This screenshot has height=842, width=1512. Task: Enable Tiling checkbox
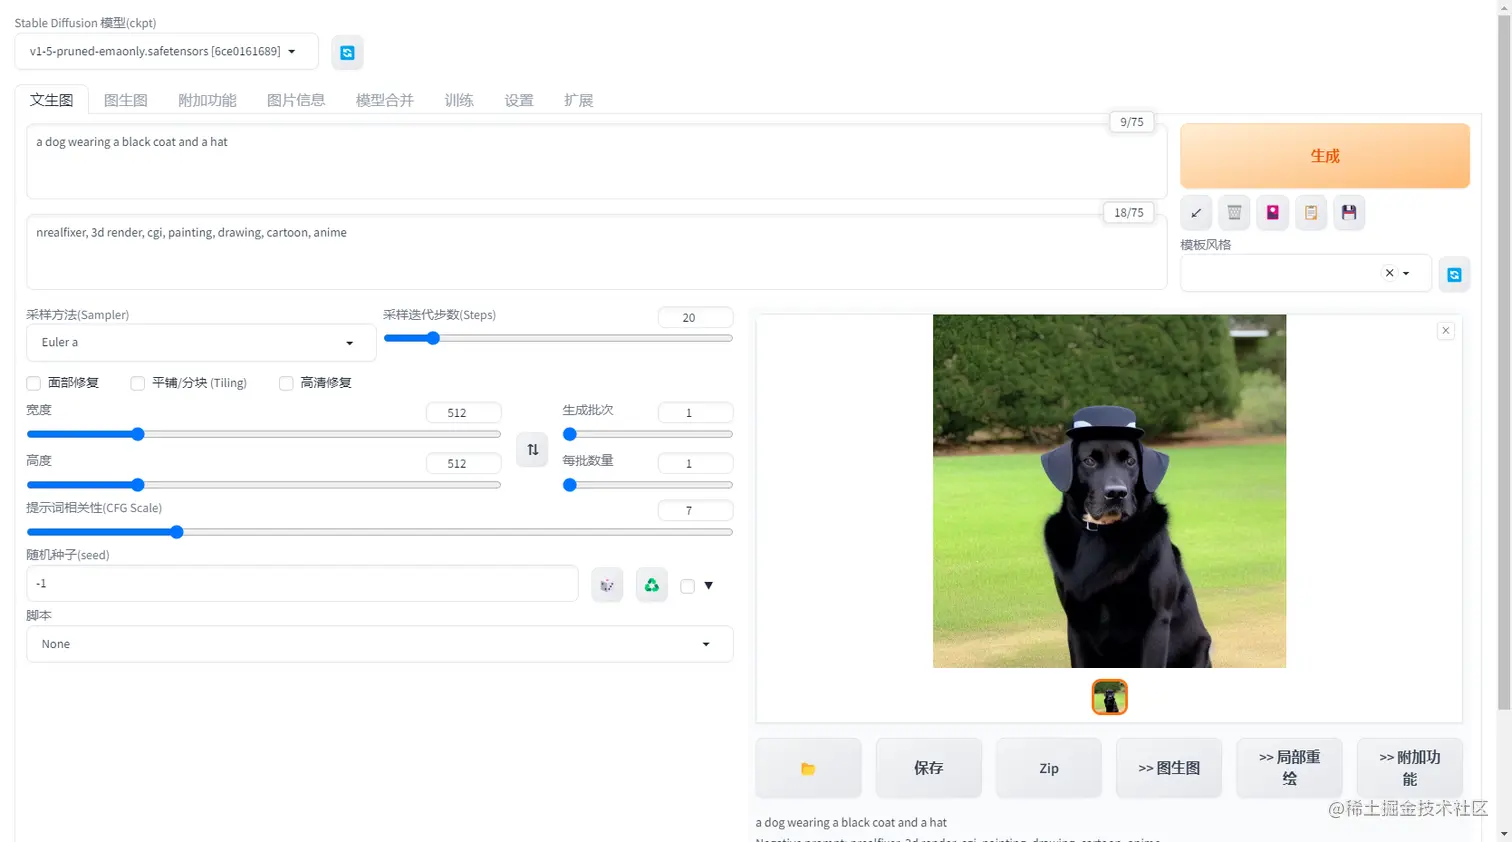click(x=138, y=383)
